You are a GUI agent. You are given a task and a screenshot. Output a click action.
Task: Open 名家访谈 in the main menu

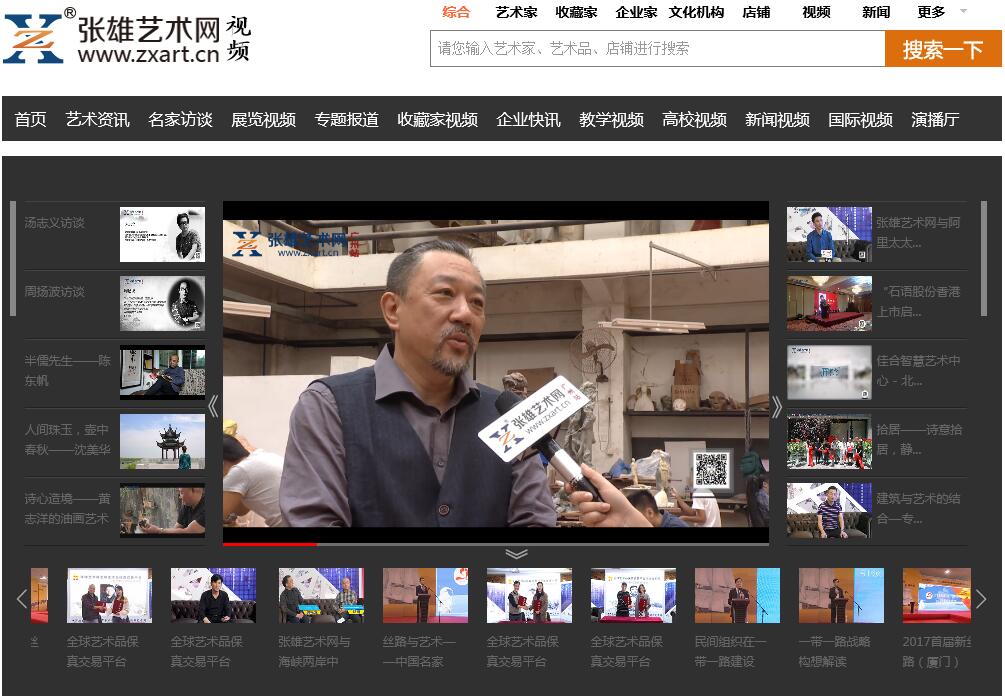coord(180,119)
